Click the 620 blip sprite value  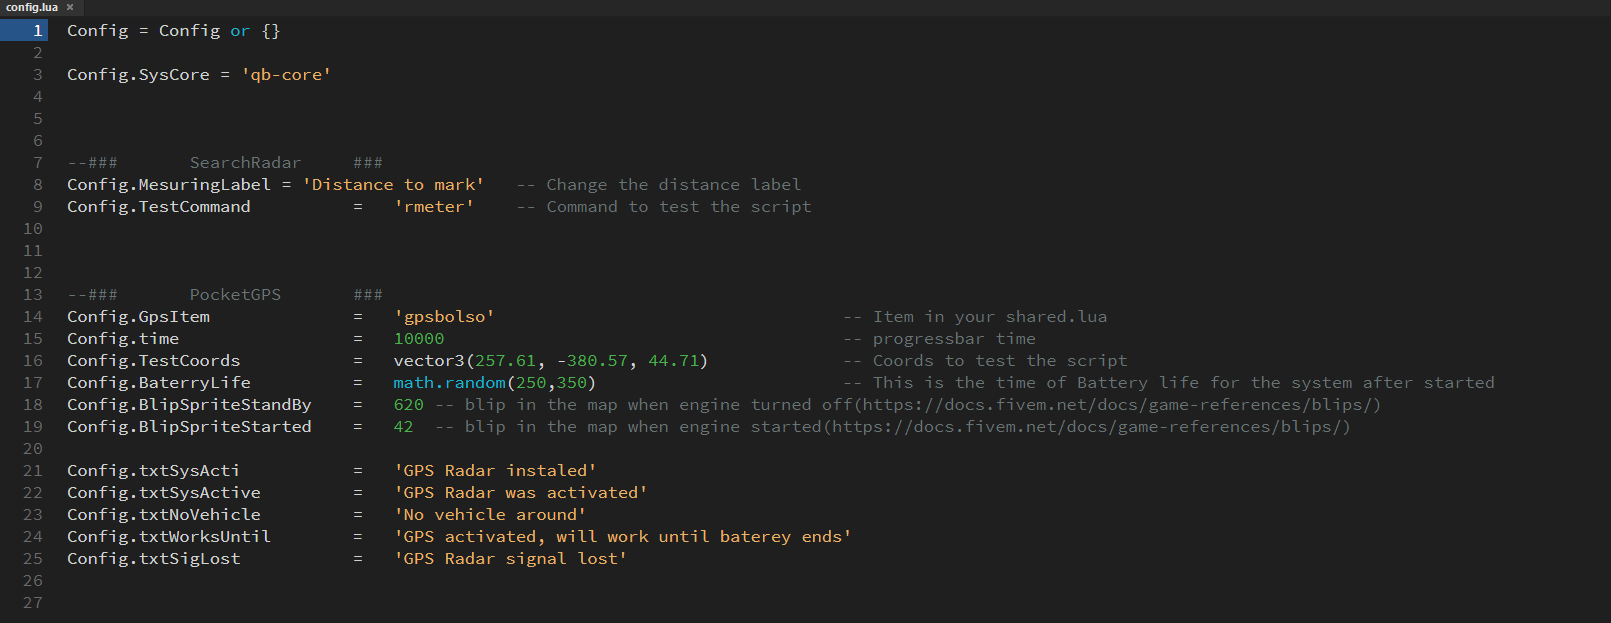tap(409, 404)
